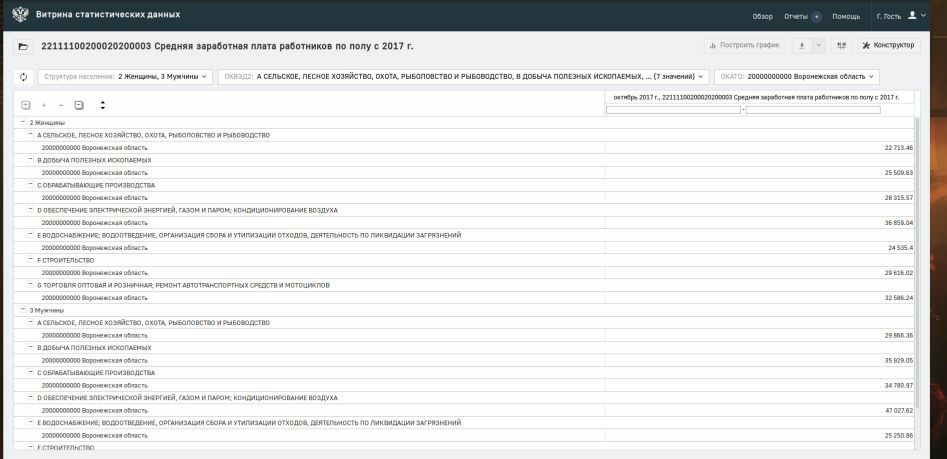Select the value 25 250.86
The height and width of the screenshot is (459, 947).
tap(899, 435)
